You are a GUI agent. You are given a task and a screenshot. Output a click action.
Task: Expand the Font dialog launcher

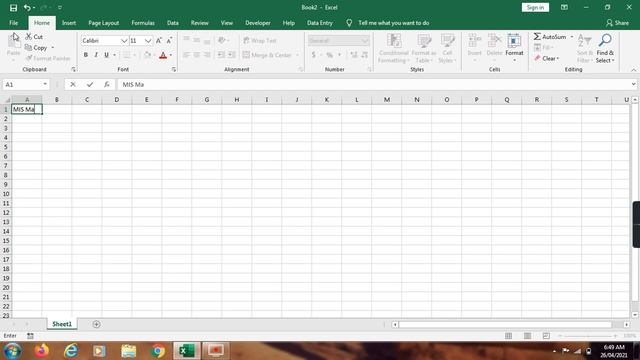(x=174, y=70)
